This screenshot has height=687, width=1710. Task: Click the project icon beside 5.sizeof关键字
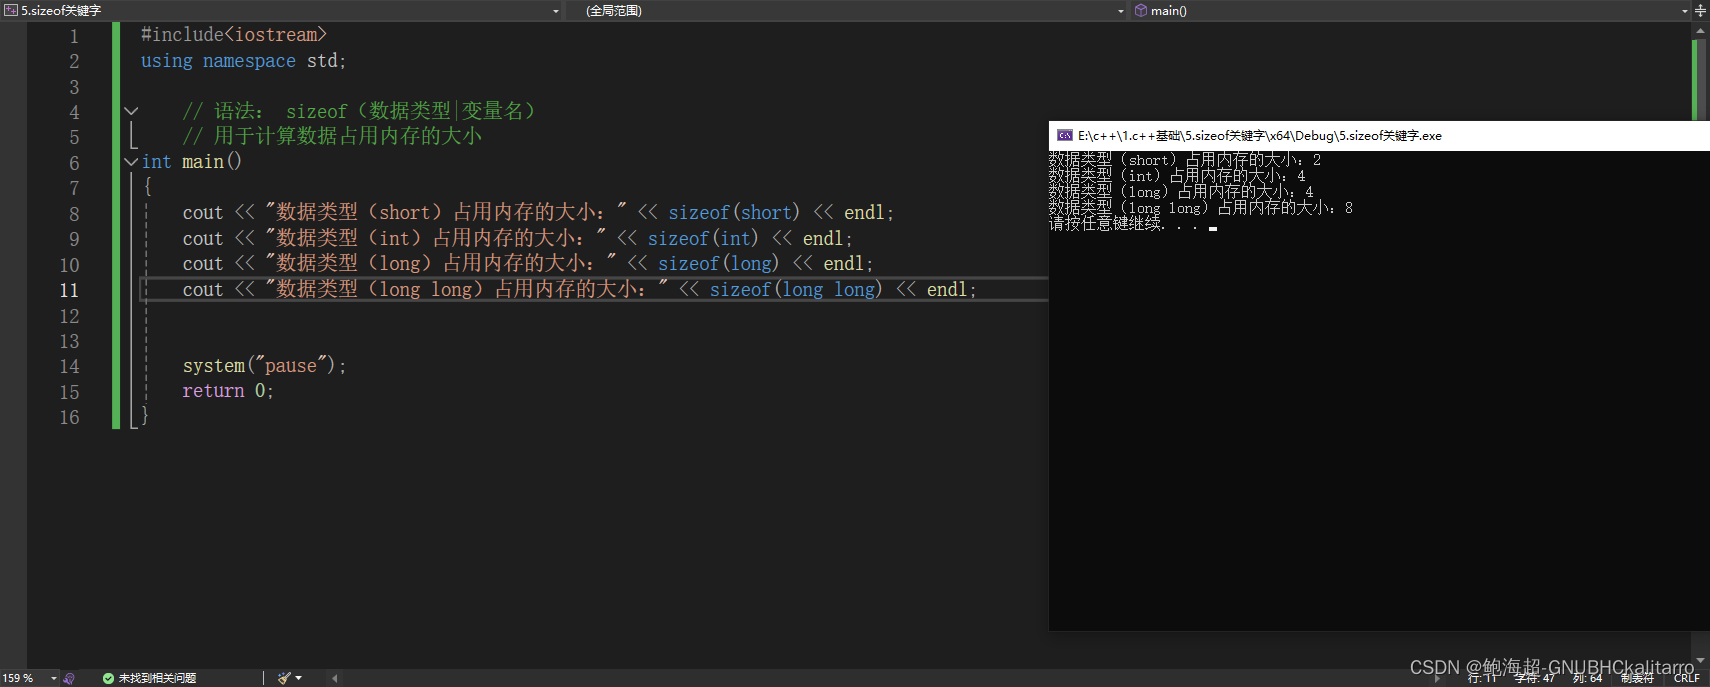point(11,10)
